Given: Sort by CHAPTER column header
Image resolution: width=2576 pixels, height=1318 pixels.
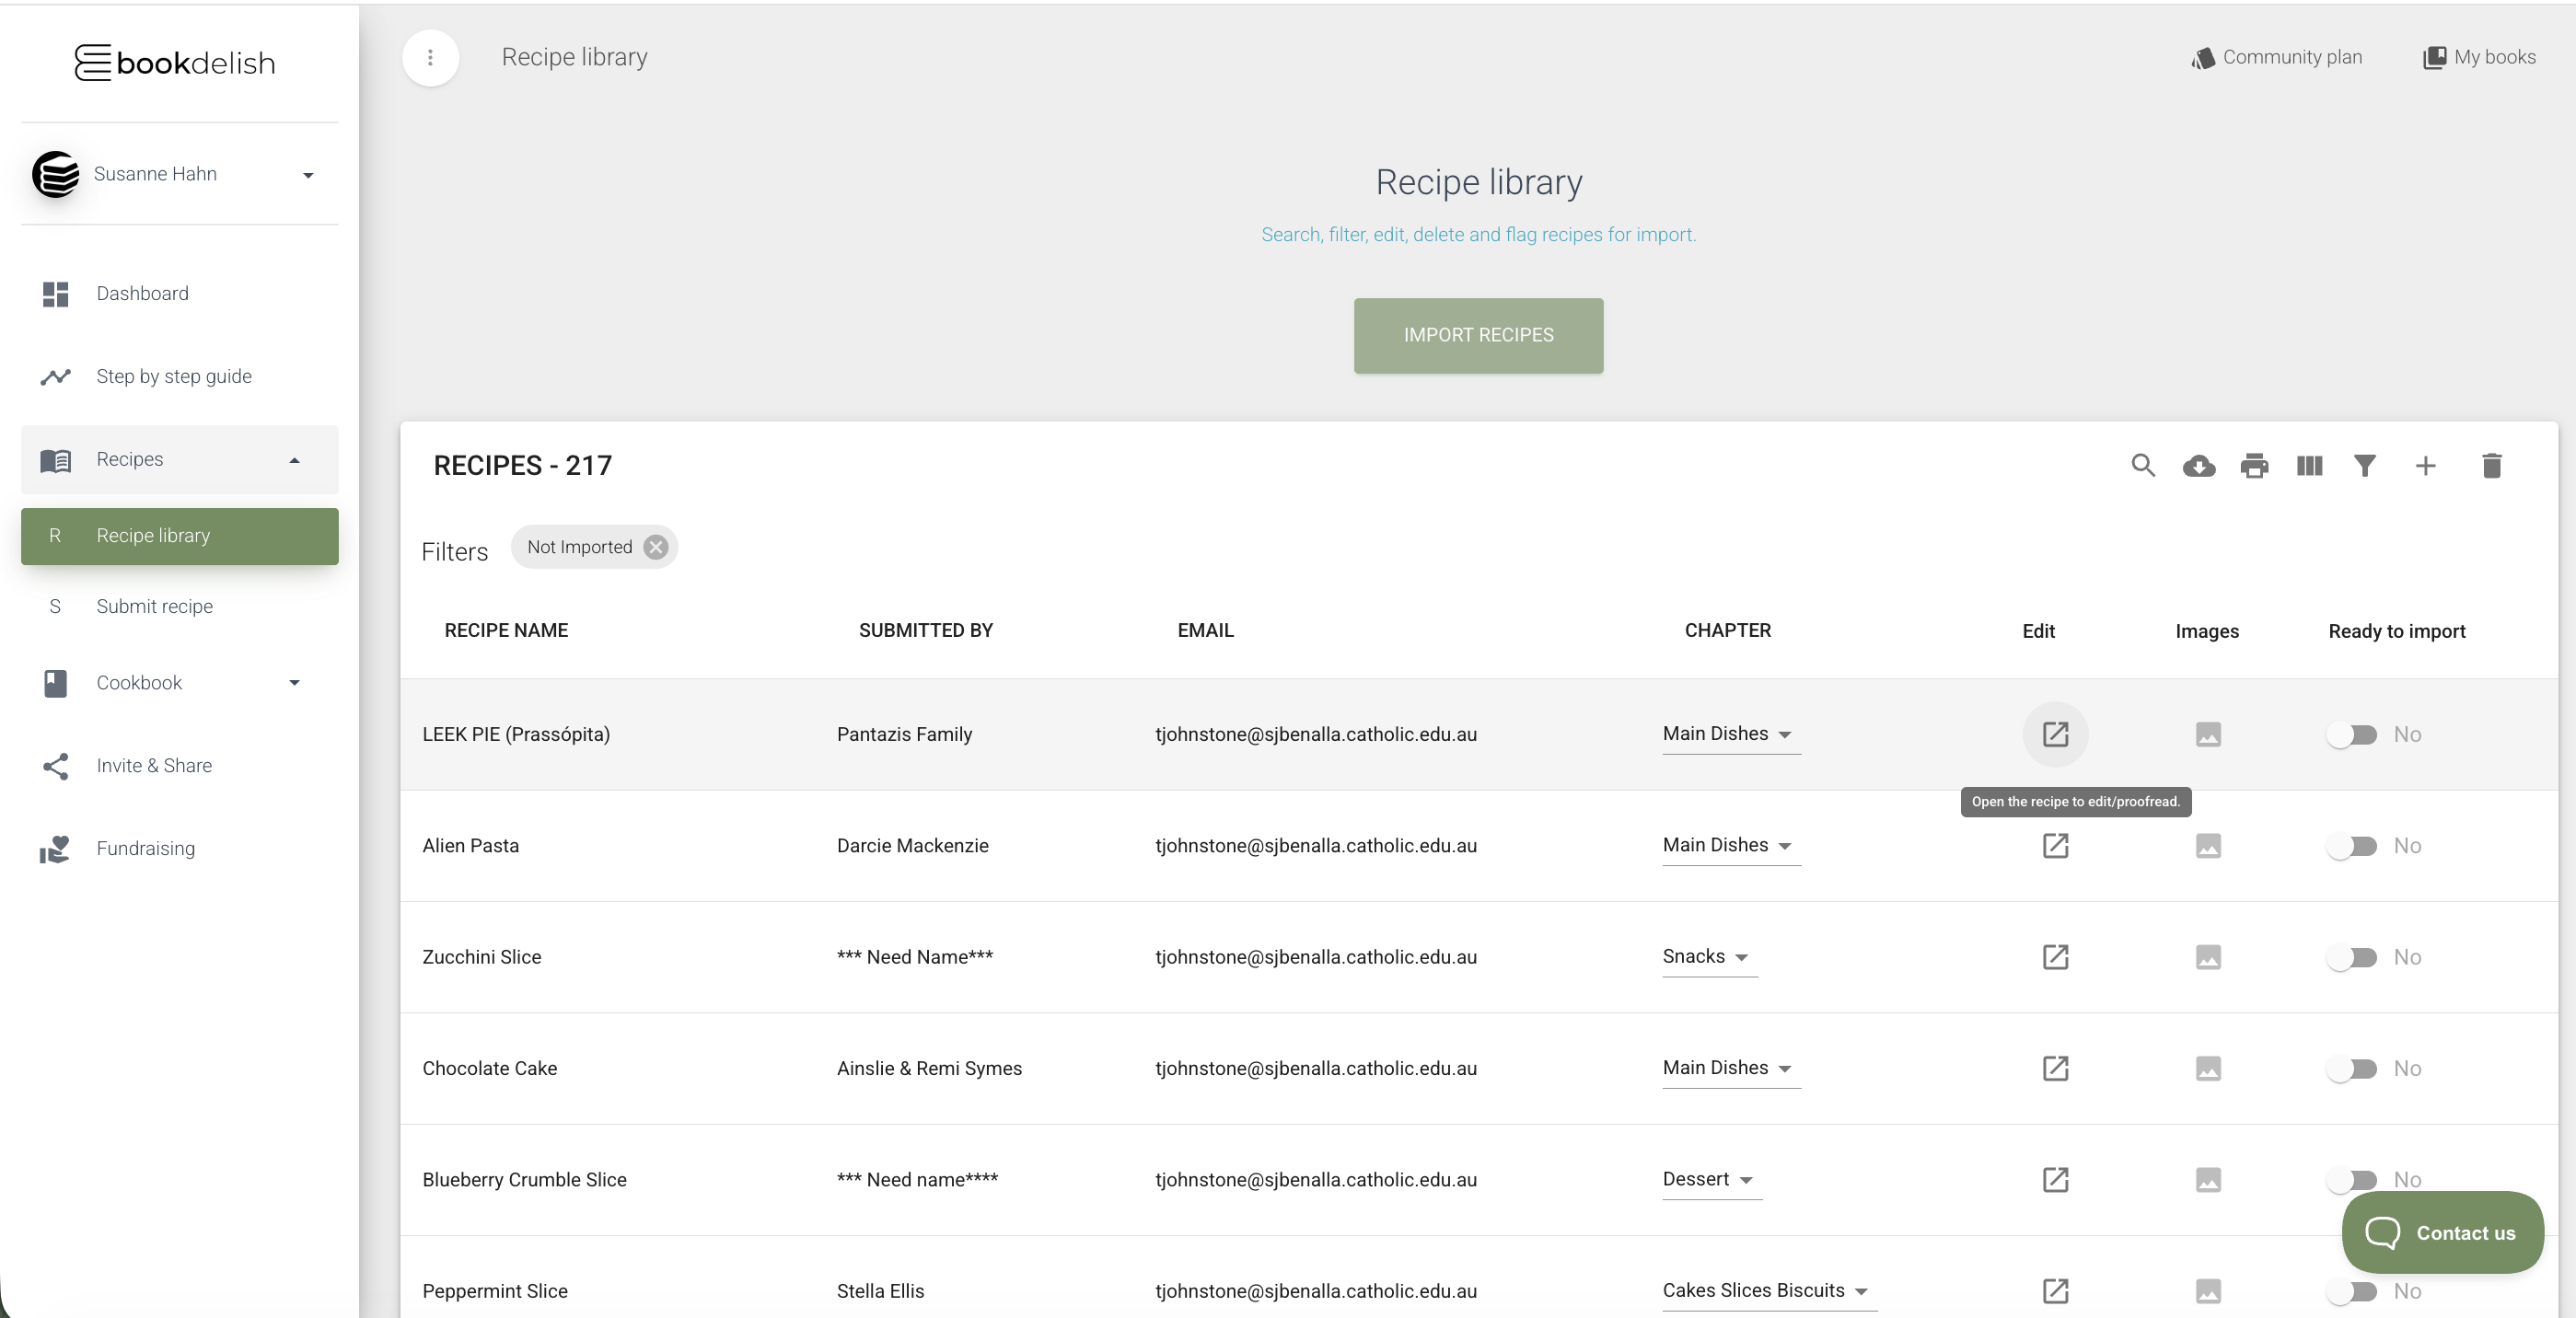Looking at the screenshot, I should (1727, 631).
